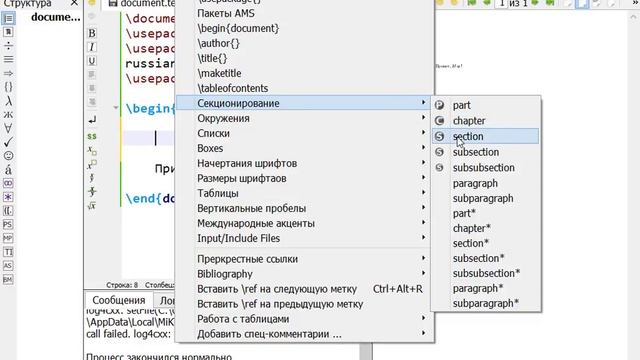The height and width of the screenshot is (360, 640).
Task: Apply italic with the I toolbar icon
Action: point(92,47)
